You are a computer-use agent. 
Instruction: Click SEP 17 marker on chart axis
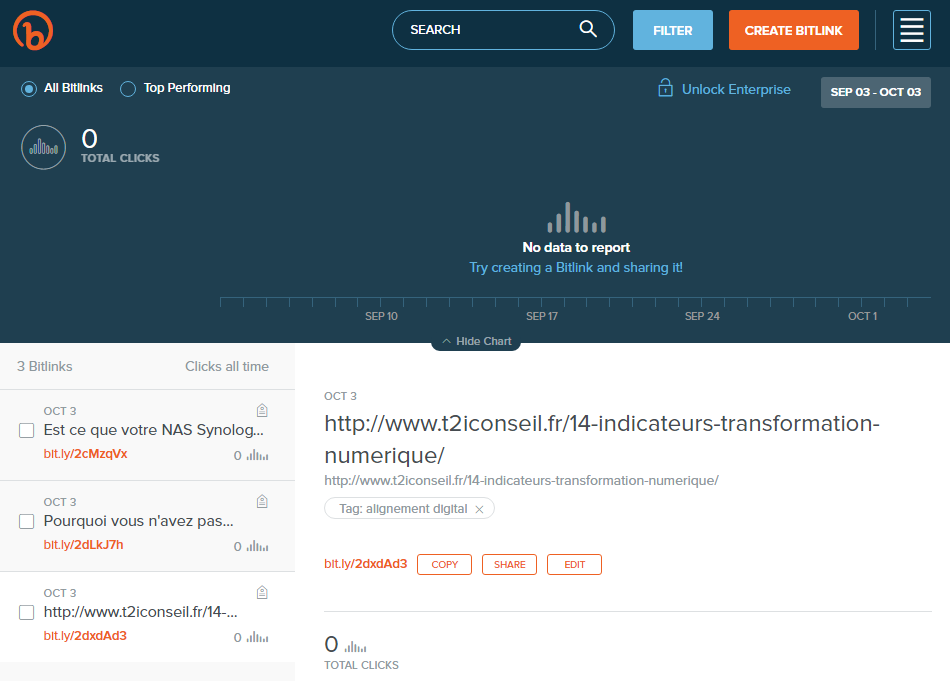(542, 316)
